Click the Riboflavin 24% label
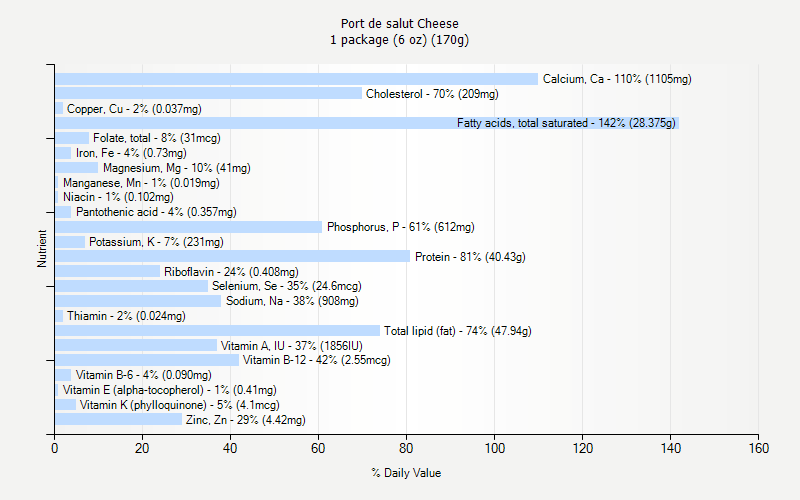The width and height of the screenshot is (800, 500). (x=231, y=272)
